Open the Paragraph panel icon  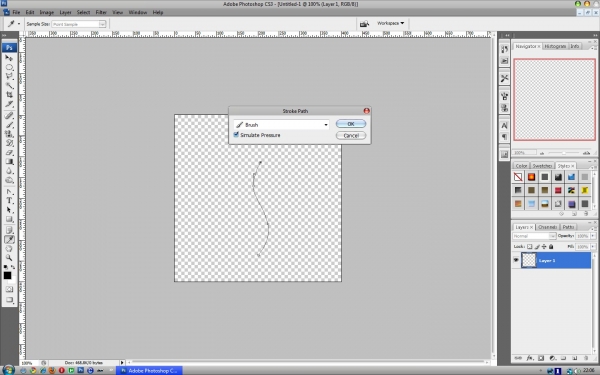(x=504, y=137)
